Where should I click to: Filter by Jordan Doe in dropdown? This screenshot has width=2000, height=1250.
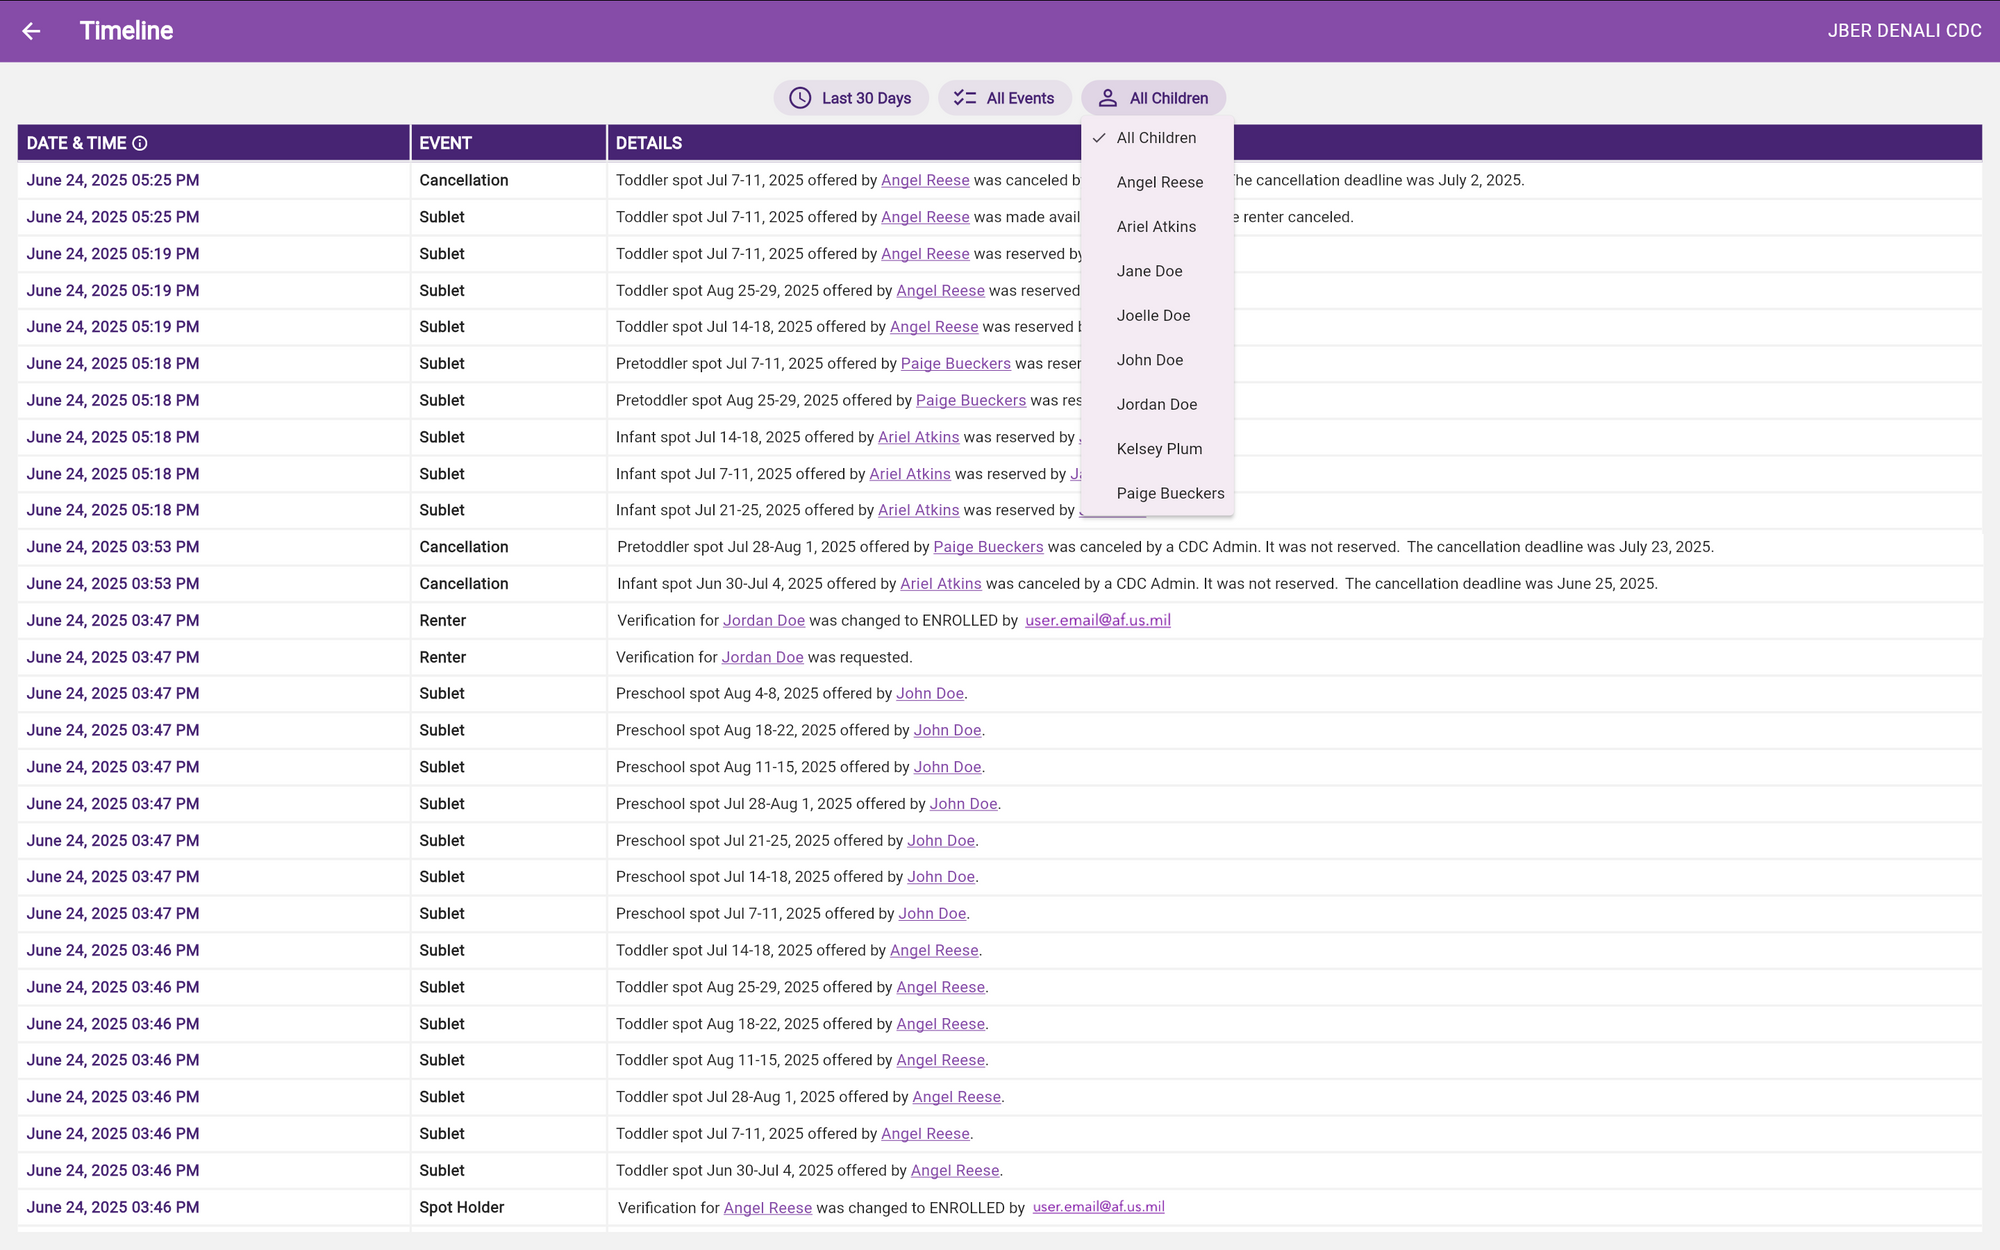[x=1157, y=405]
